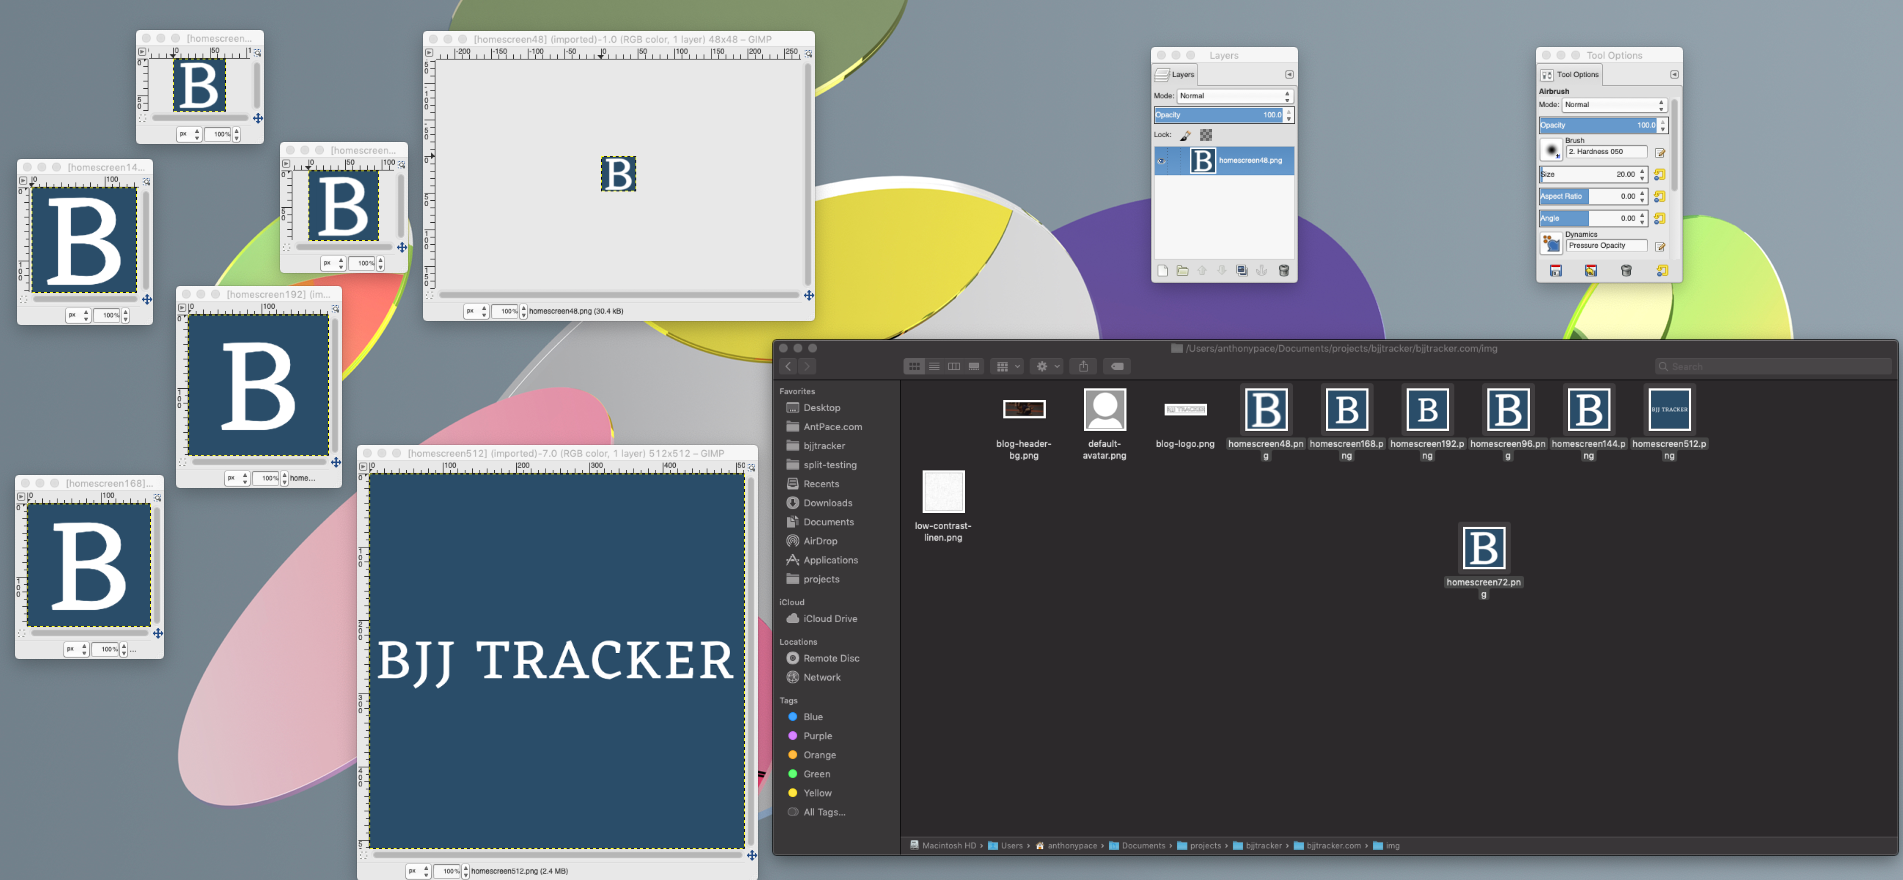Open the Finder action gear menu
The image size is (1903, 880).
[x=1047, y=367]
